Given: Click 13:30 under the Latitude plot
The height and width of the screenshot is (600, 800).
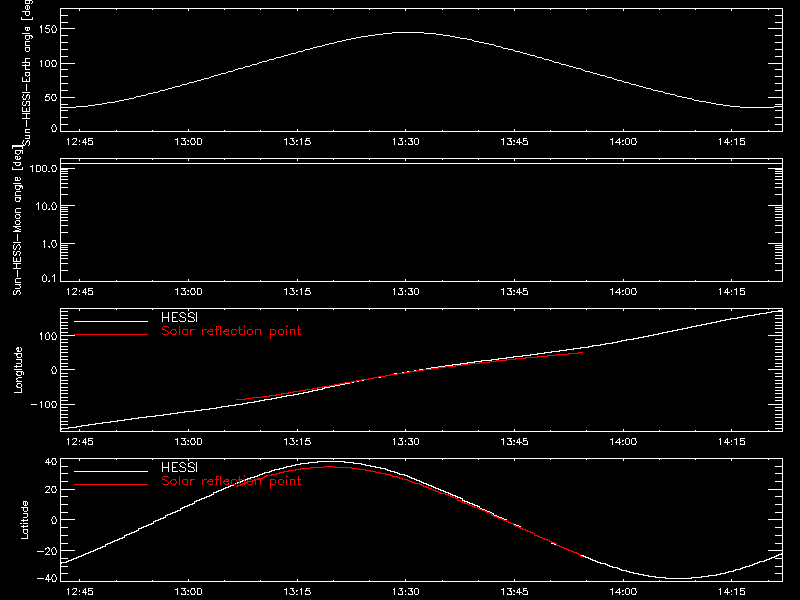Looking at the screenshot, I should (x=406, y=591).
